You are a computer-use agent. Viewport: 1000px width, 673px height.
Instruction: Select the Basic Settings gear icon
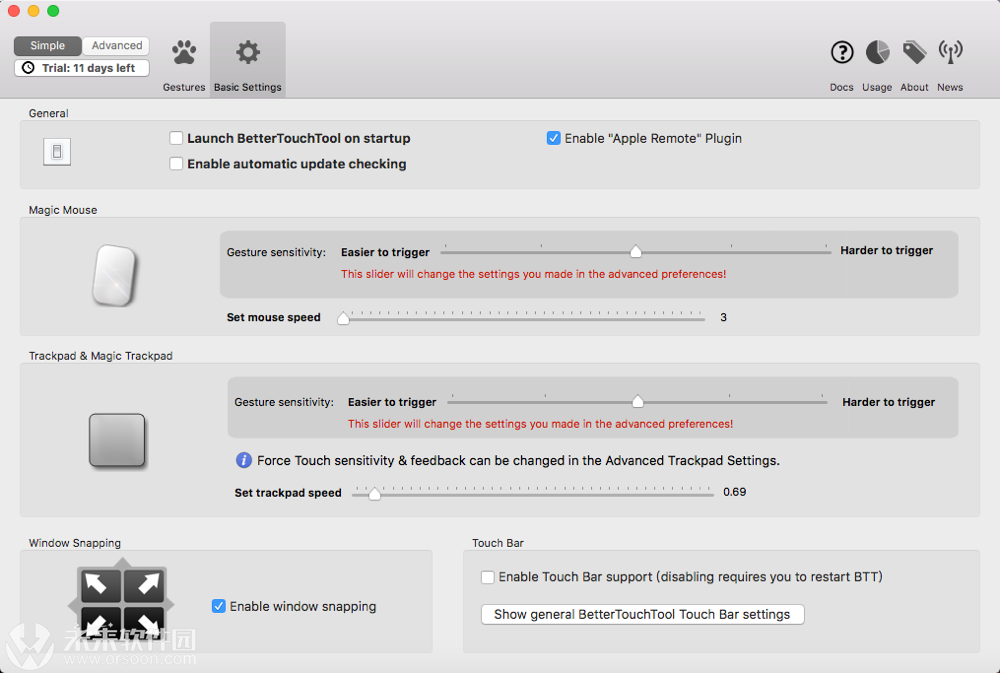click(248, 52)
